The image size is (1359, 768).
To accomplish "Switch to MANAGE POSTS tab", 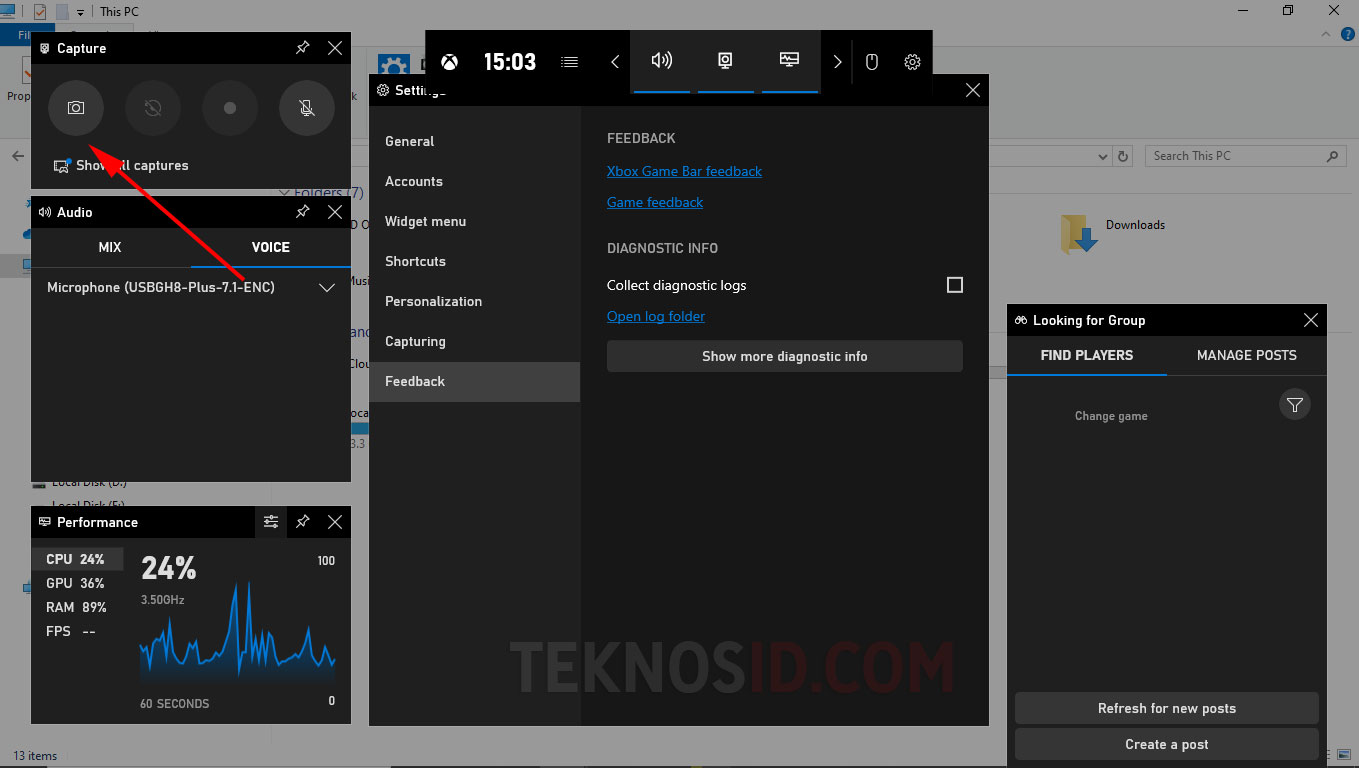I will pyautogui.click(x=1247, y=355).
